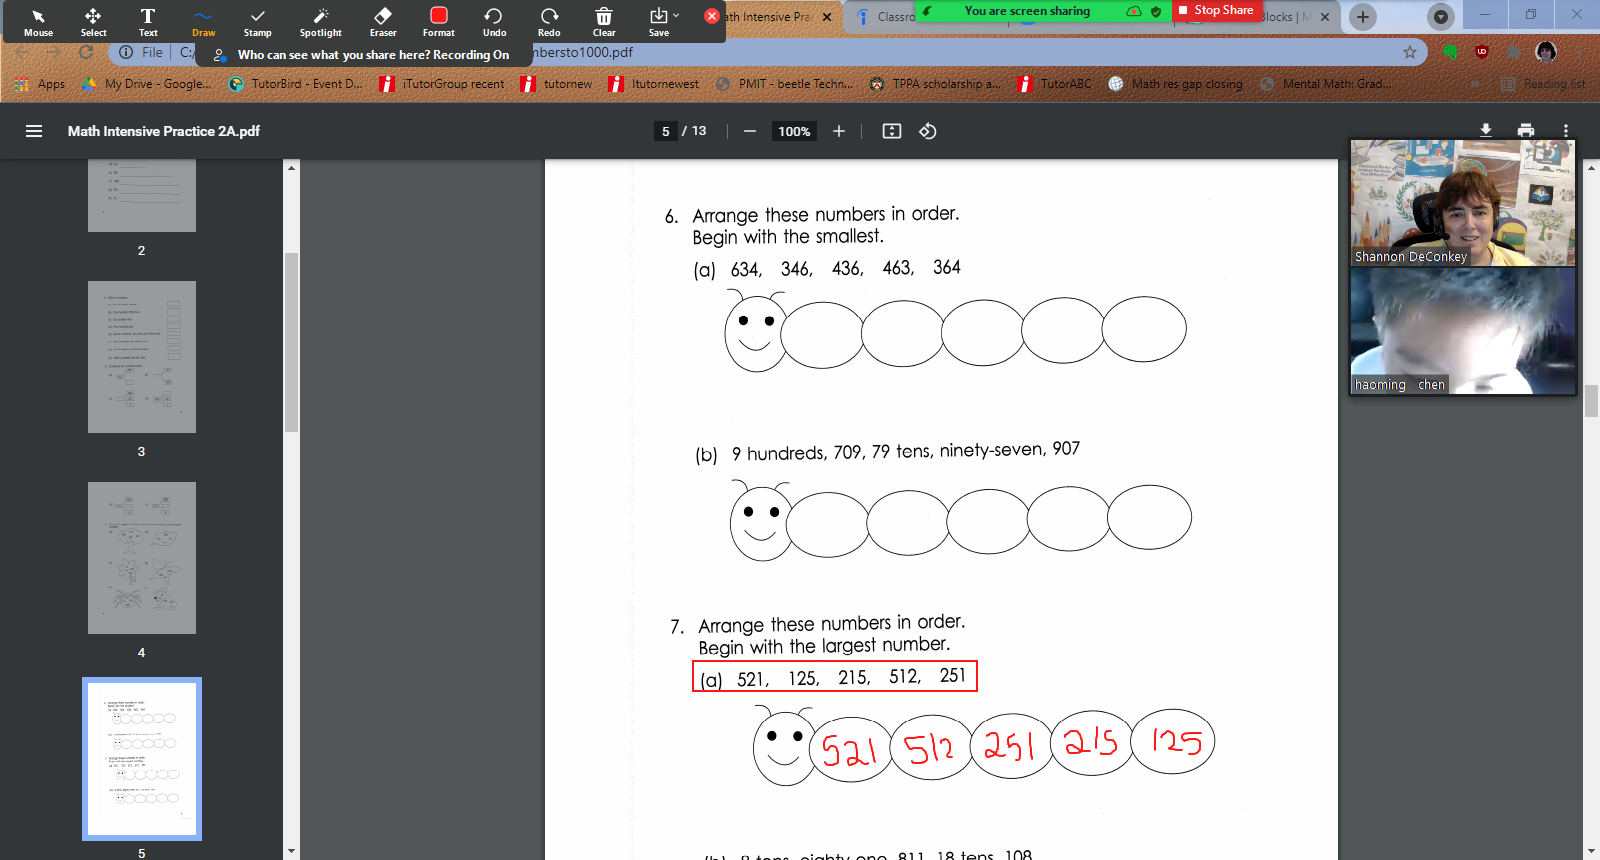Choose the Select annotation tool
Image resolution: width=1600 pixels, height=860 pixels.
tap(93, 22)
